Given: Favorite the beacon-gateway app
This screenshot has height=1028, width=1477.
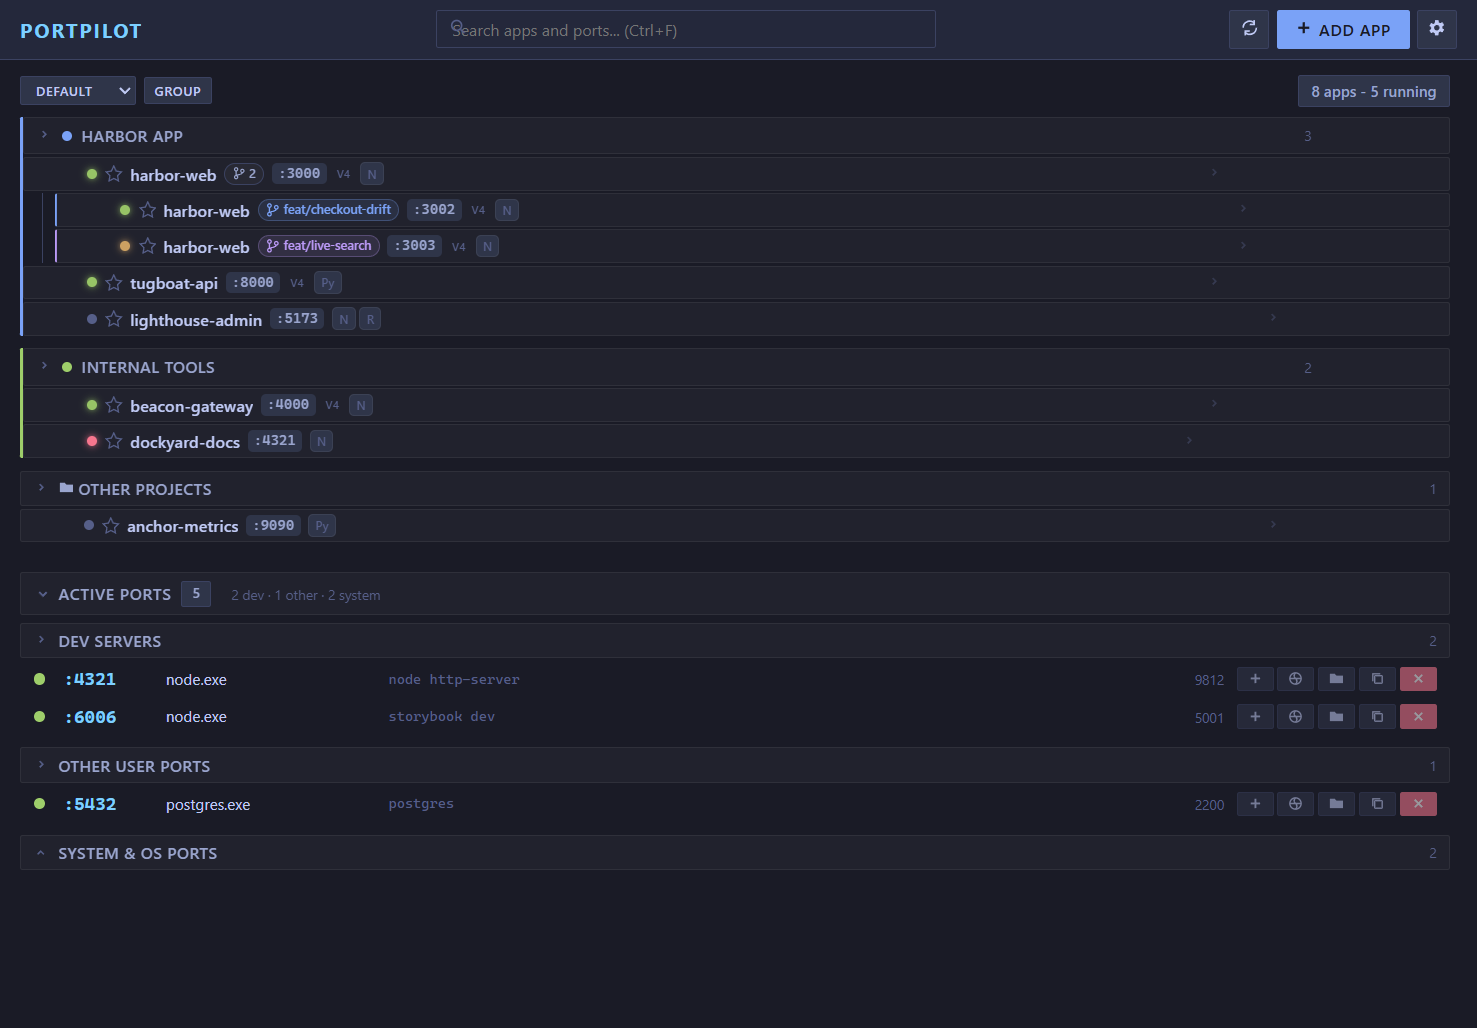Looking at the screenshot, I should point(114,405).
